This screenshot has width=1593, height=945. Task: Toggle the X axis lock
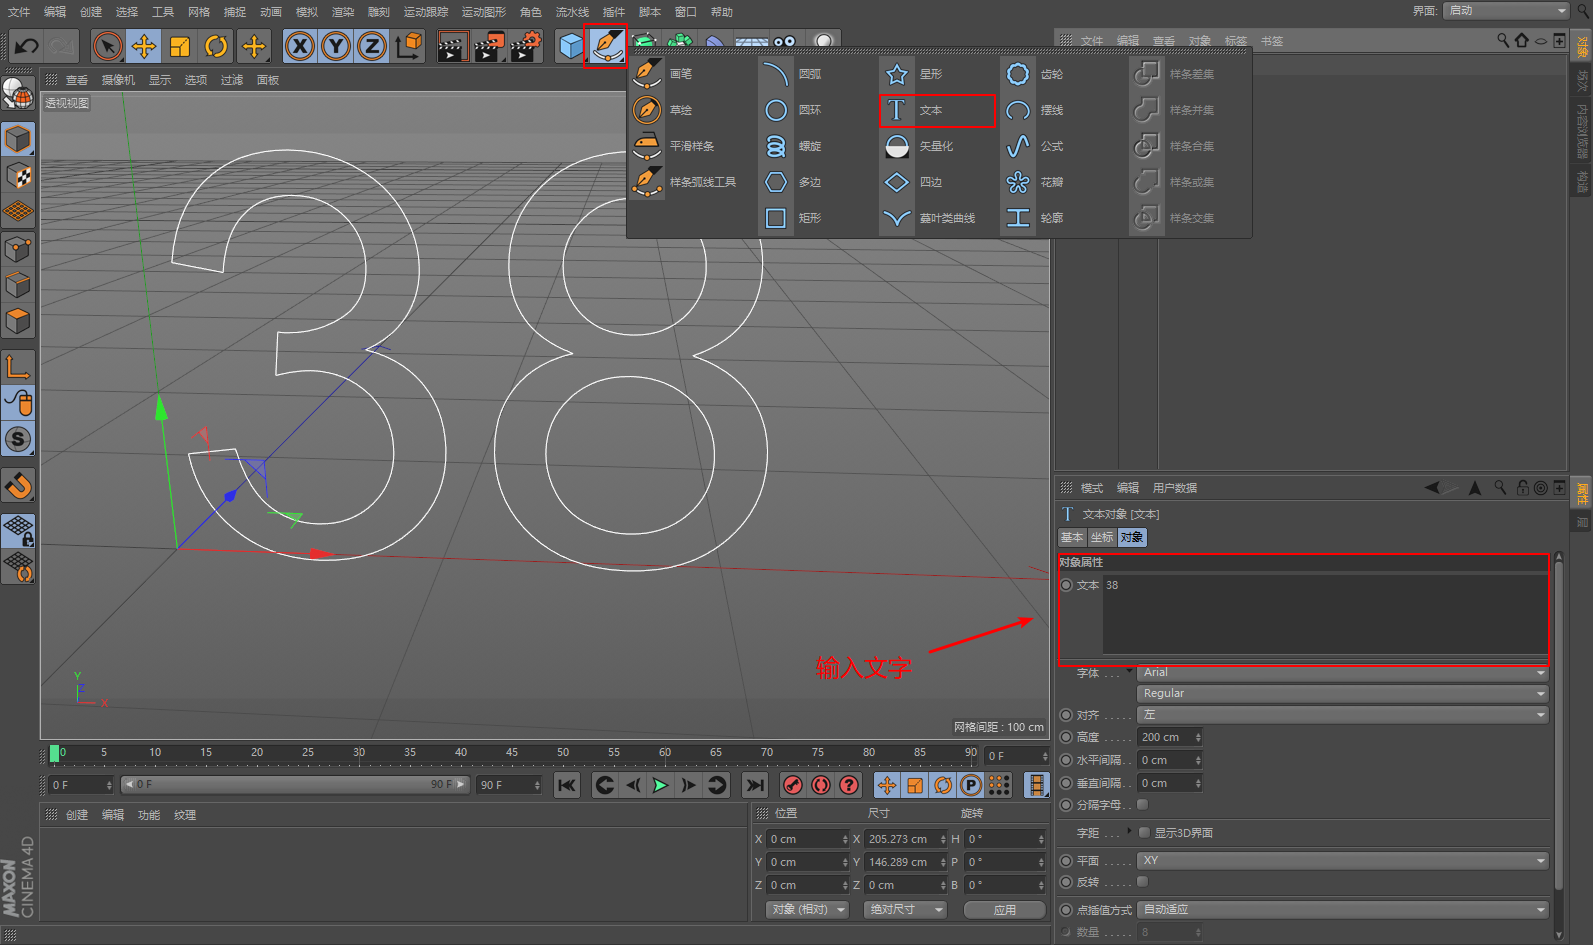click(299, 46)
